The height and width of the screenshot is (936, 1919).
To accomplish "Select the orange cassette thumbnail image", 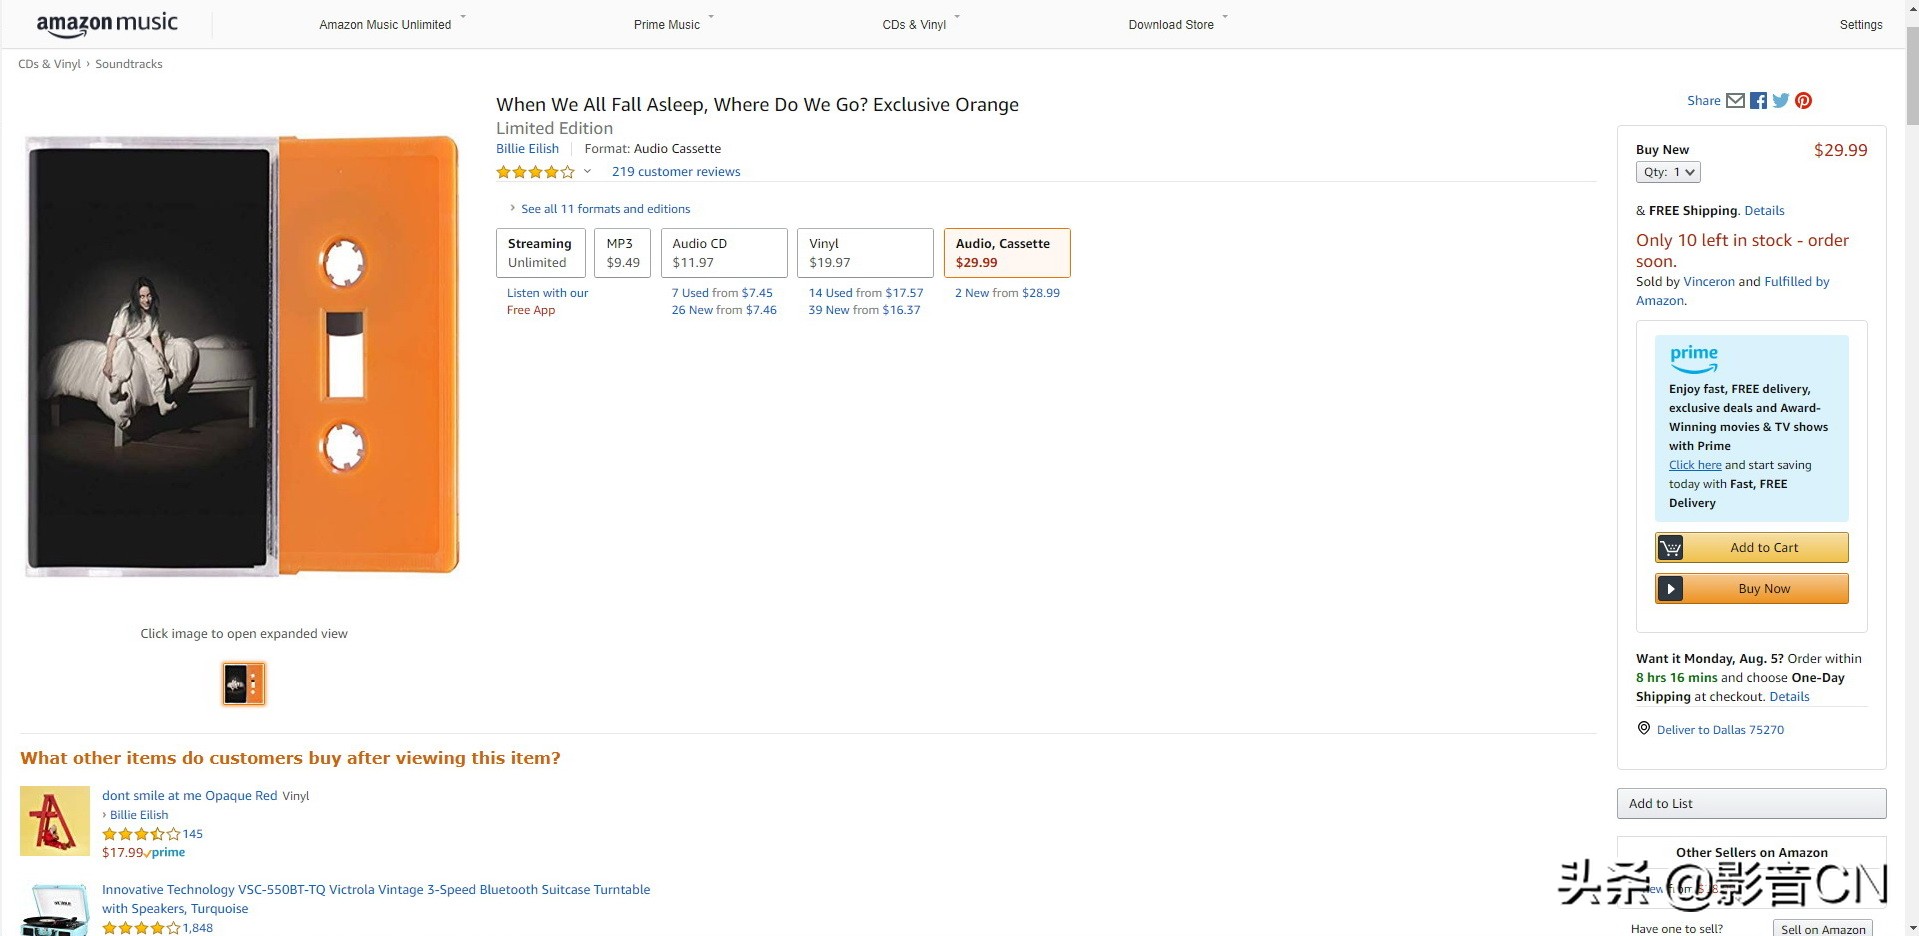I will pos(244,684).
